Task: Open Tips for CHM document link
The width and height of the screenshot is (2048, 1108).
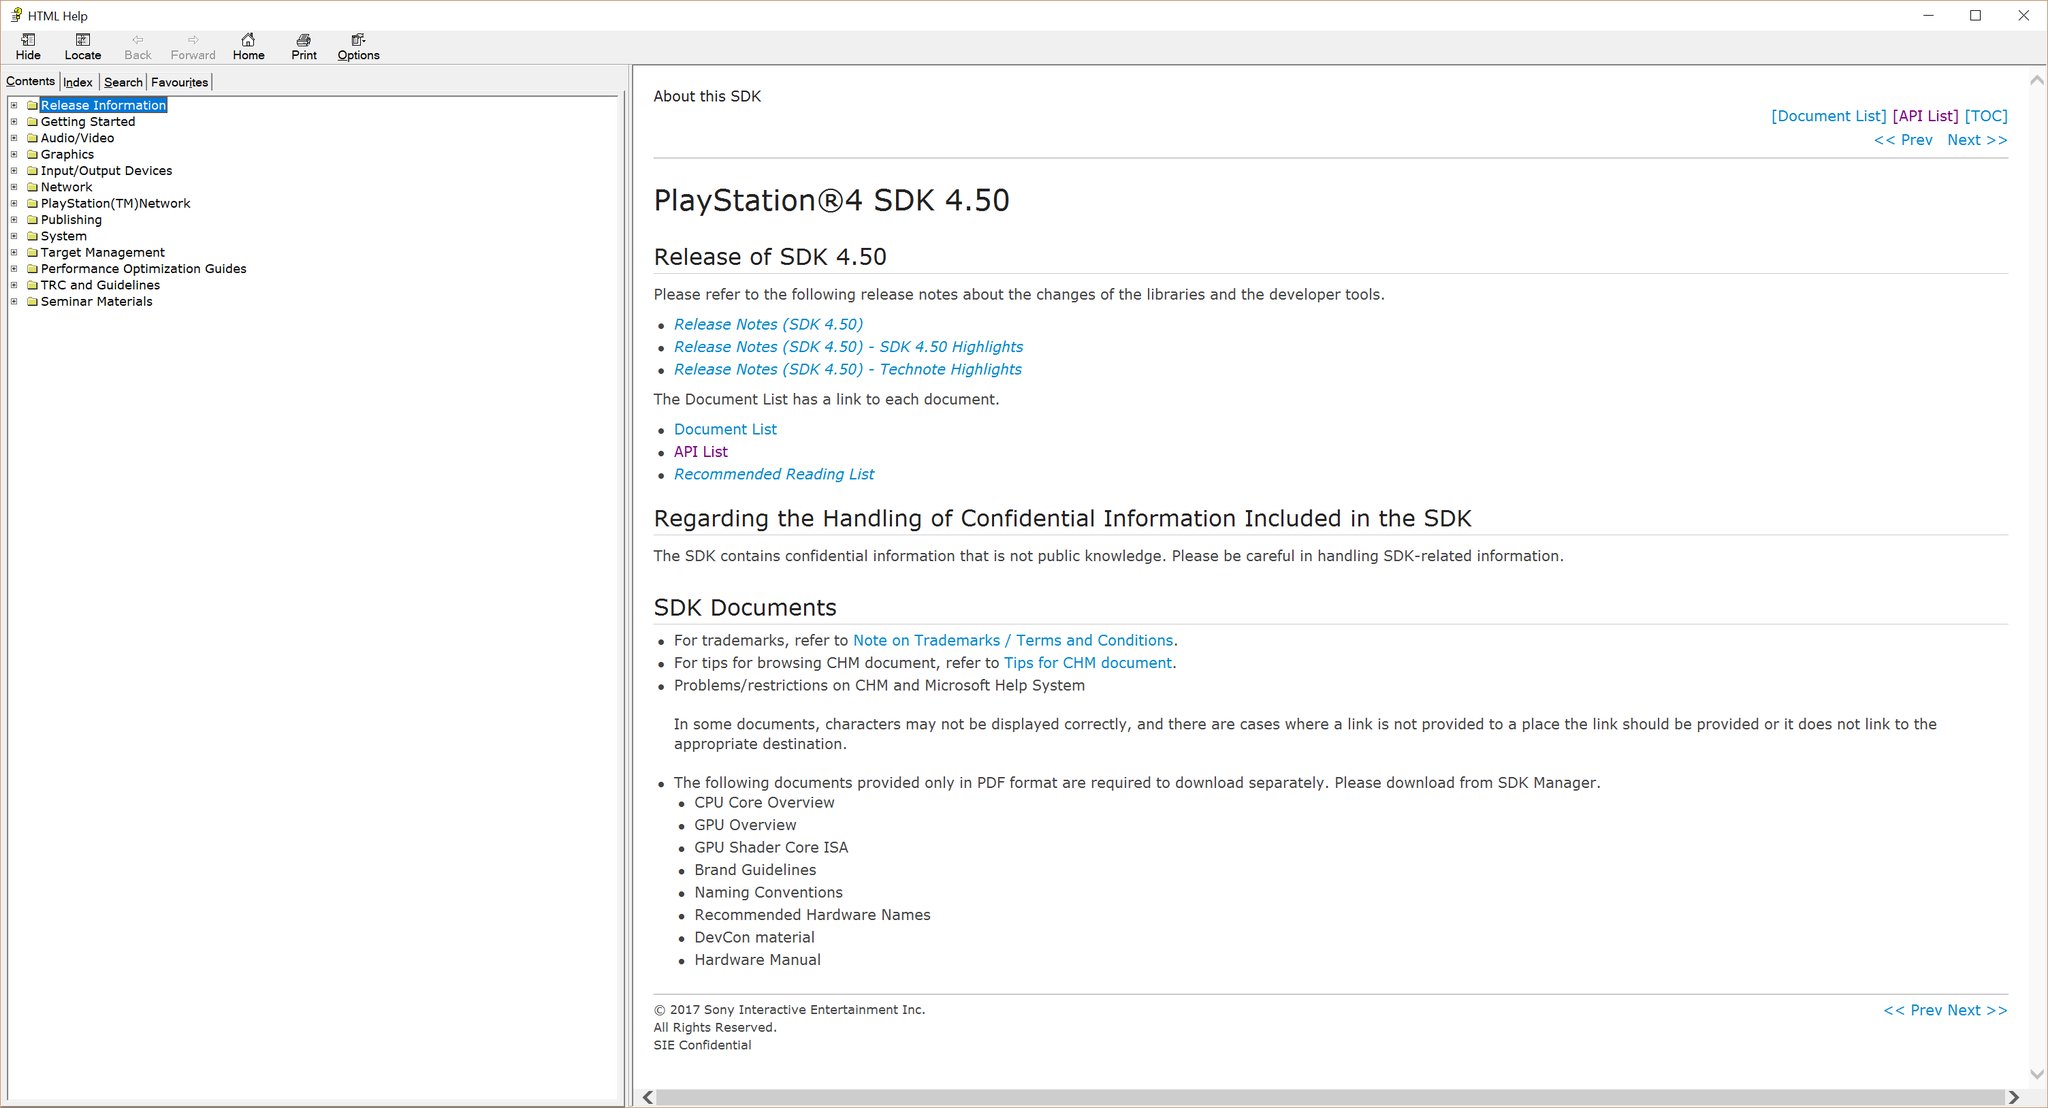Action: 1088,663
